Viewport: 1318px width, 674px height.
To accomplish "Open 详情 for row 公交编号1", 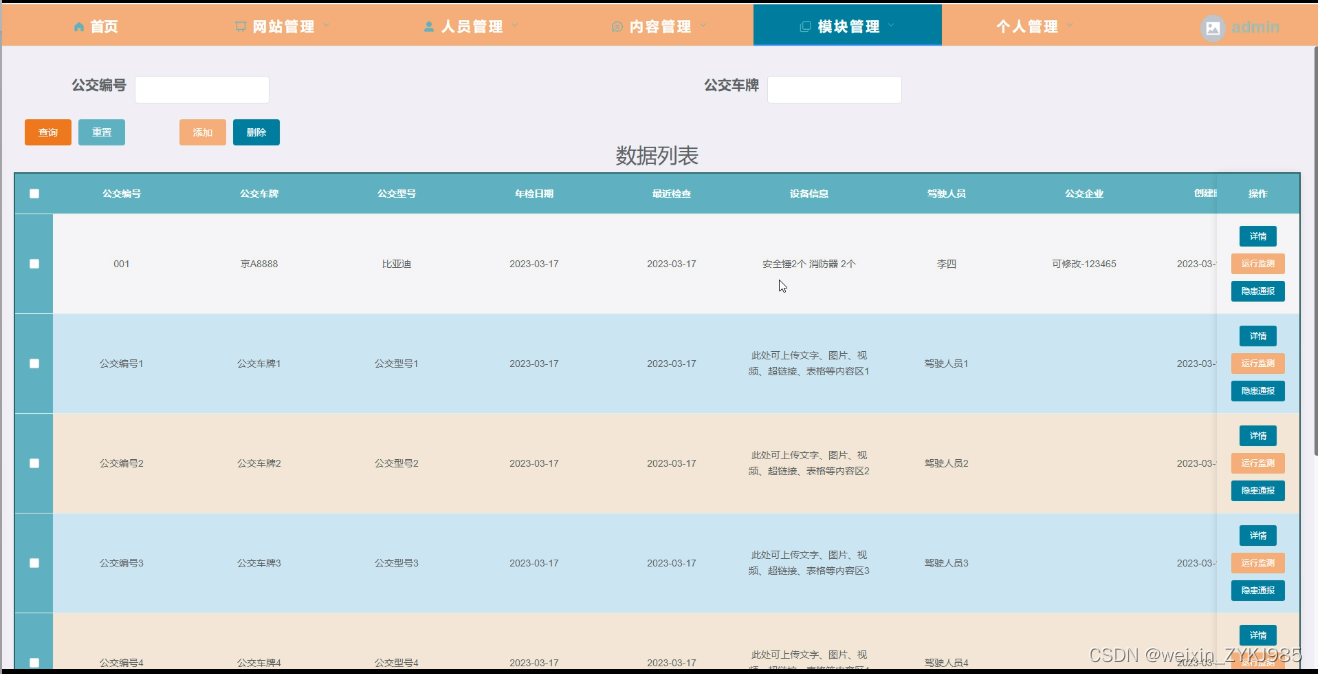I will click(1258, 336).
